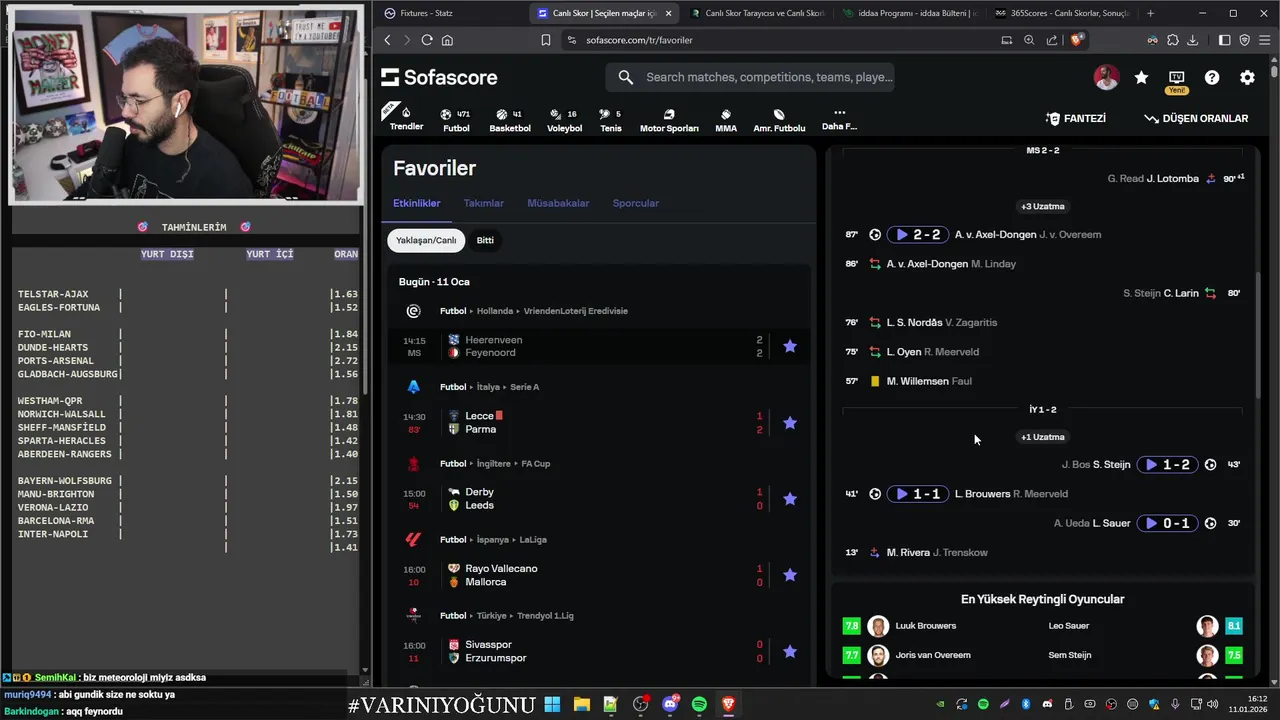1280x720 pixels.
Task: Switch to the Takımlar tab
Action: [x=483, y=203]
